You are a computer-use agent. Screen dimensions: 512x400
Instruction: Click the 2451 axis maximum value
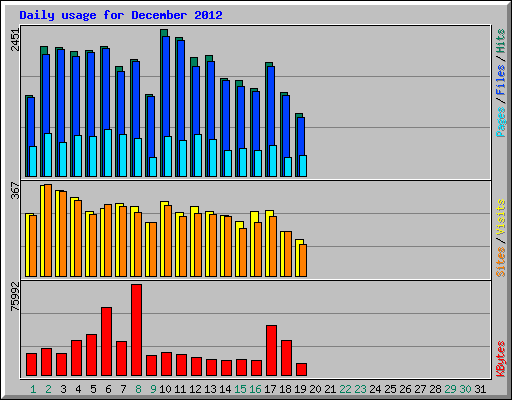point(15,40)
